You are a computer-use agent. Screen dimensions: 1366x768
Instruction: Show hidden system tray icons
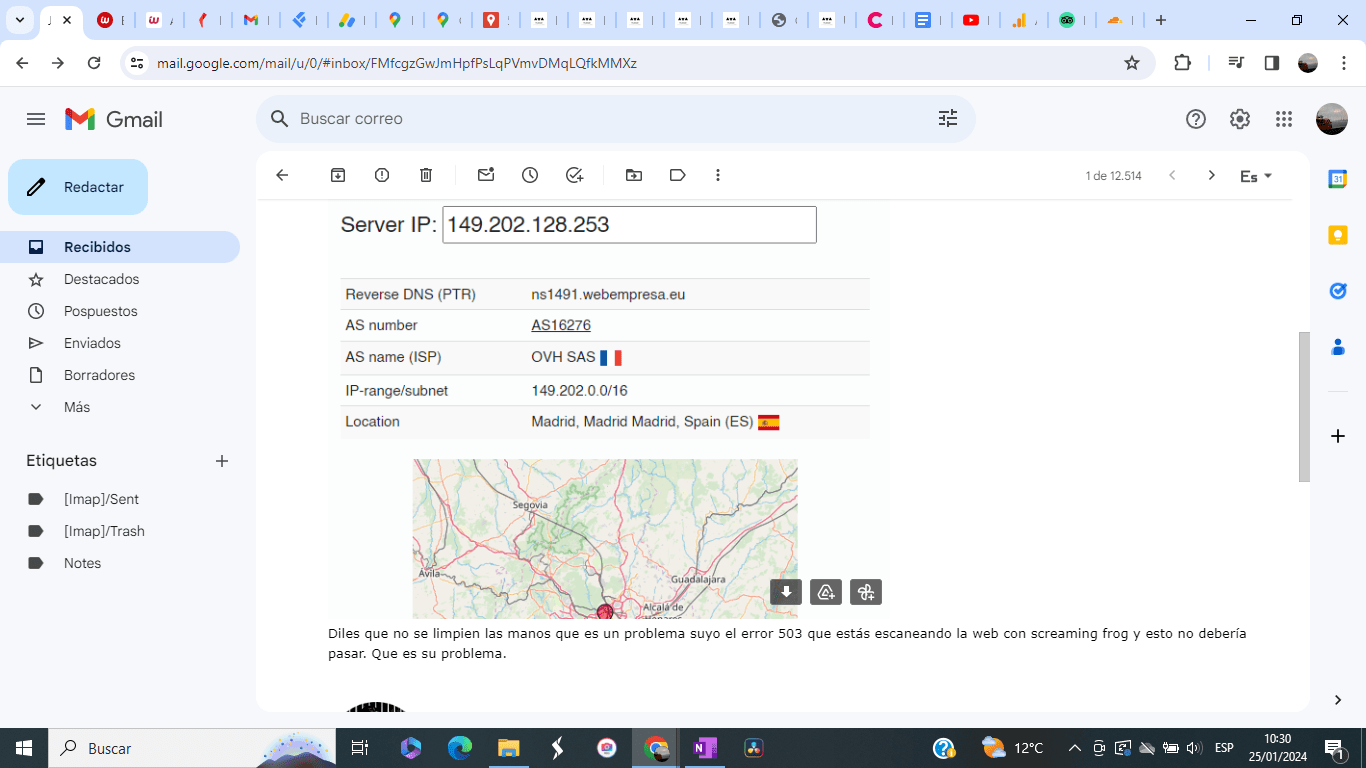pos(1075,748)
